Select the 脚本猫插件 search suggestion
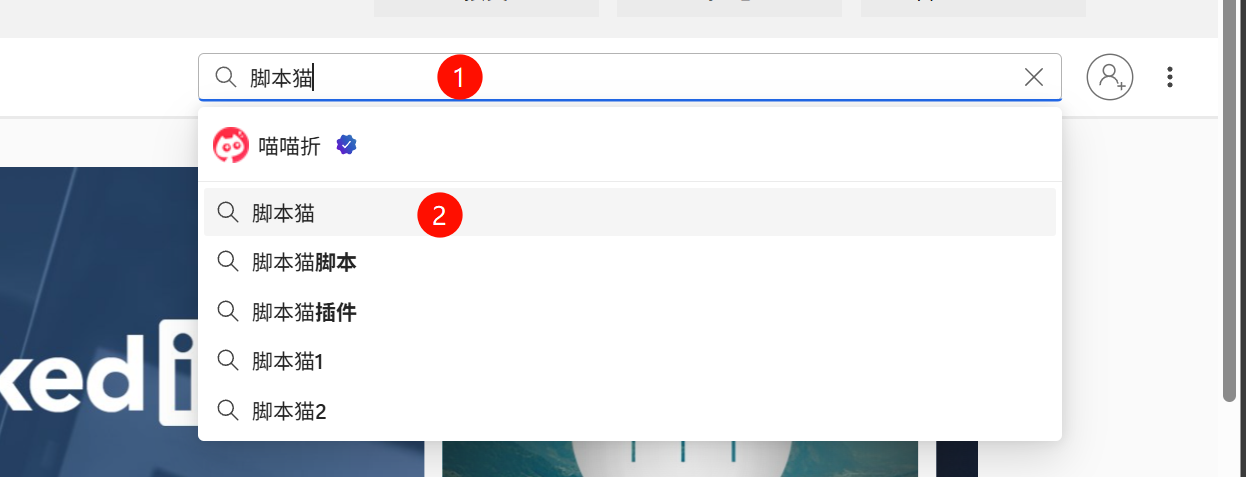Screen dimensions: 1246x477 pos(630,312)
